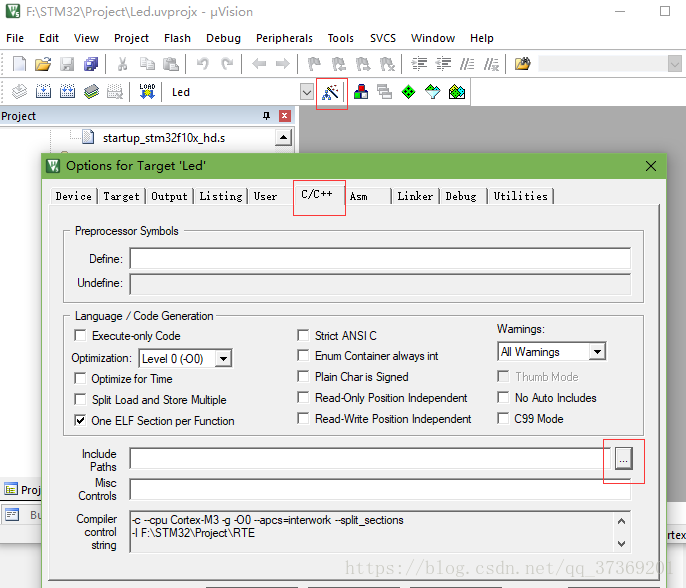686x588 pixels.
Task: Launch Pack Installer icon
Action: coord(457,92)
